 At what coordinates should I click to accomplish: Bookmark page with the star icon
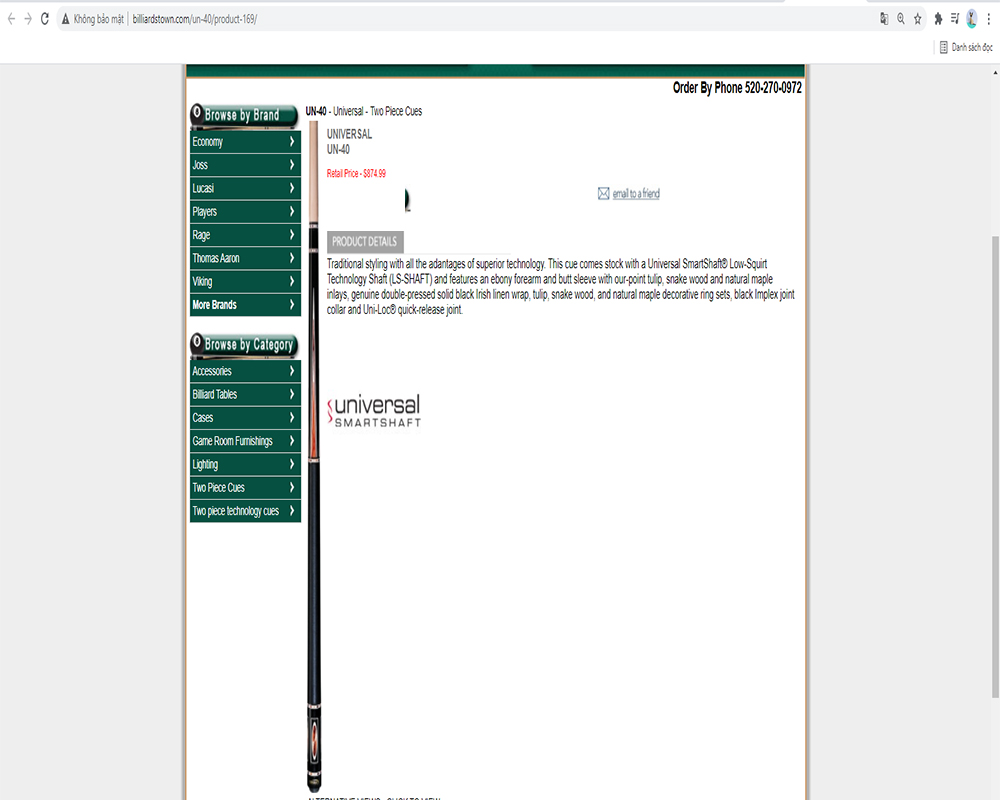point(918,19)
